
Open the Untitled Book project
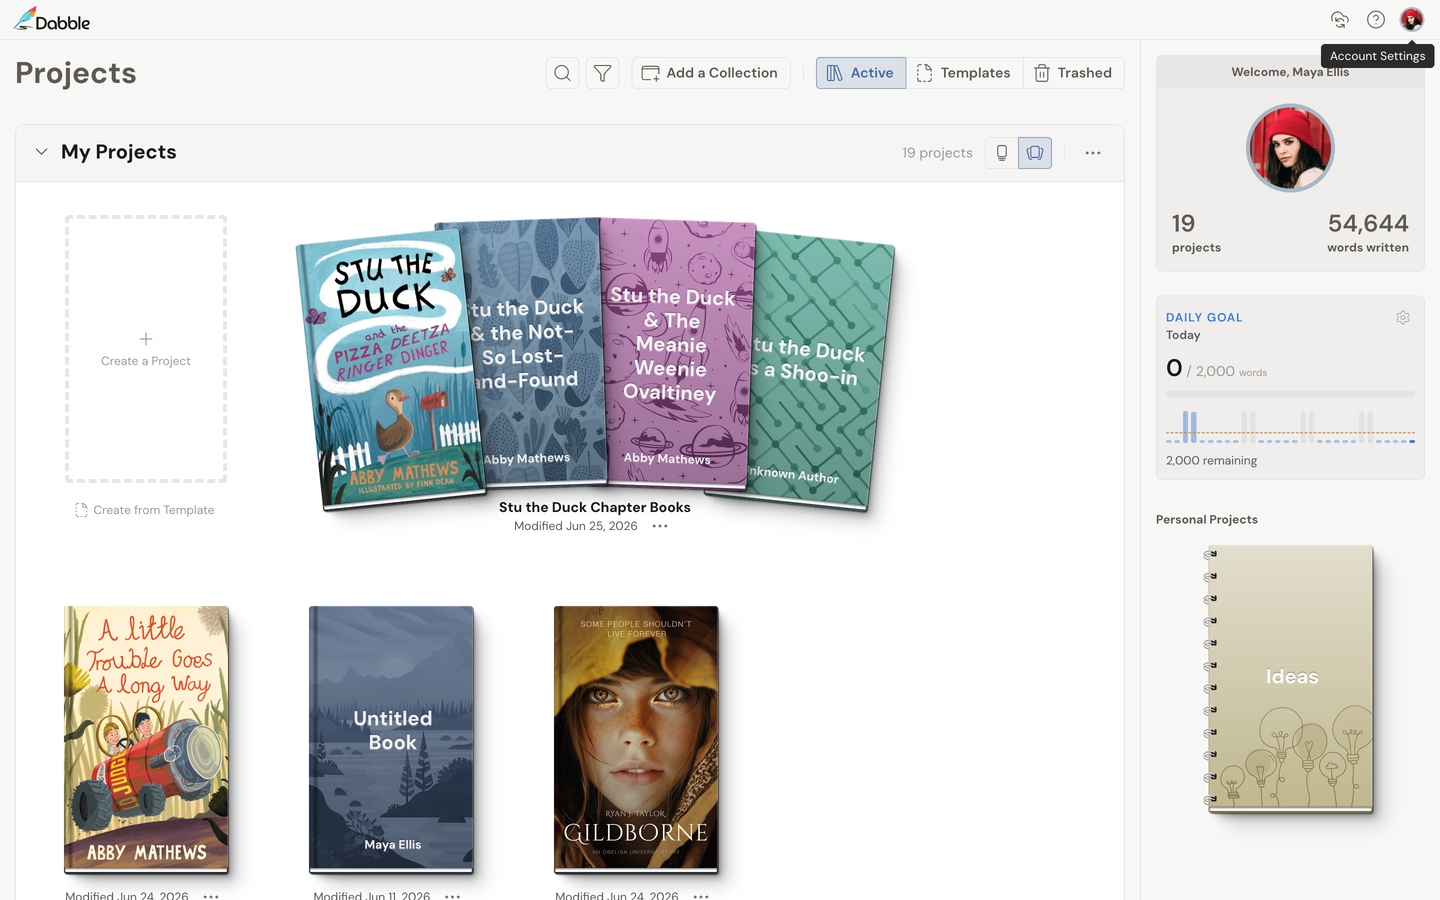[391, 740]
